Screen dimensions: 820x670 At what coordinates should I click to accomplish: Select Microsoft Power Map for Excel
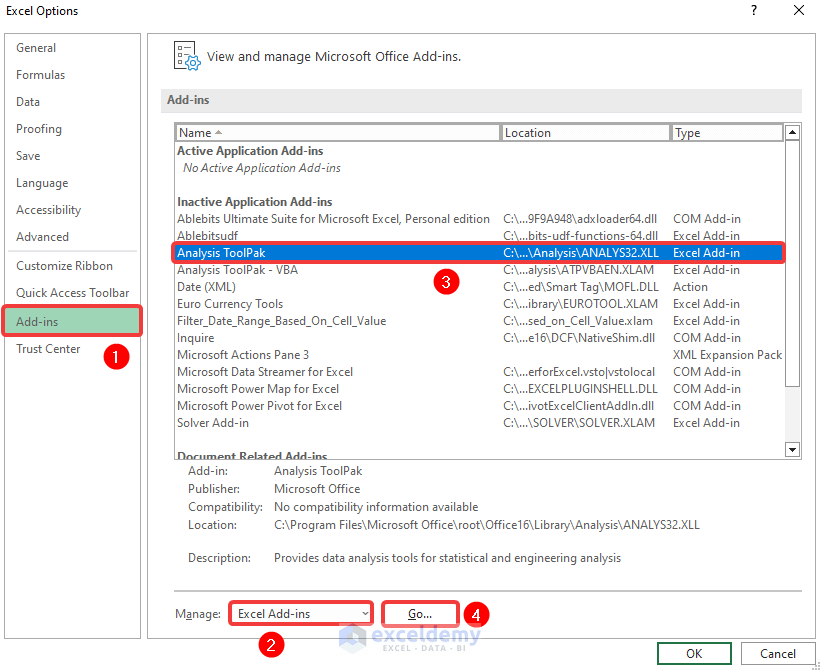tap(480, 389)
